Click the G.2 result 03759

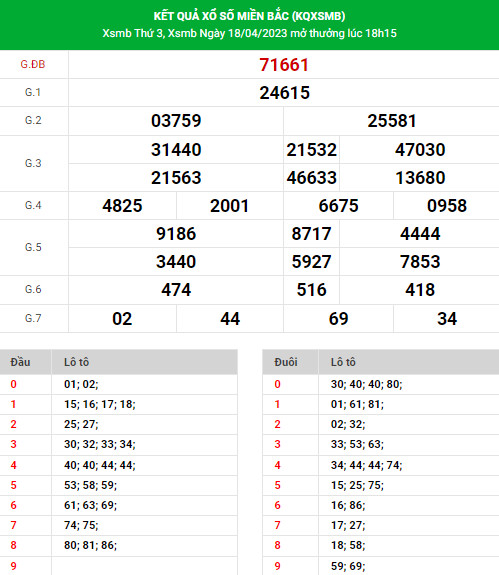[x=176, y=121]
